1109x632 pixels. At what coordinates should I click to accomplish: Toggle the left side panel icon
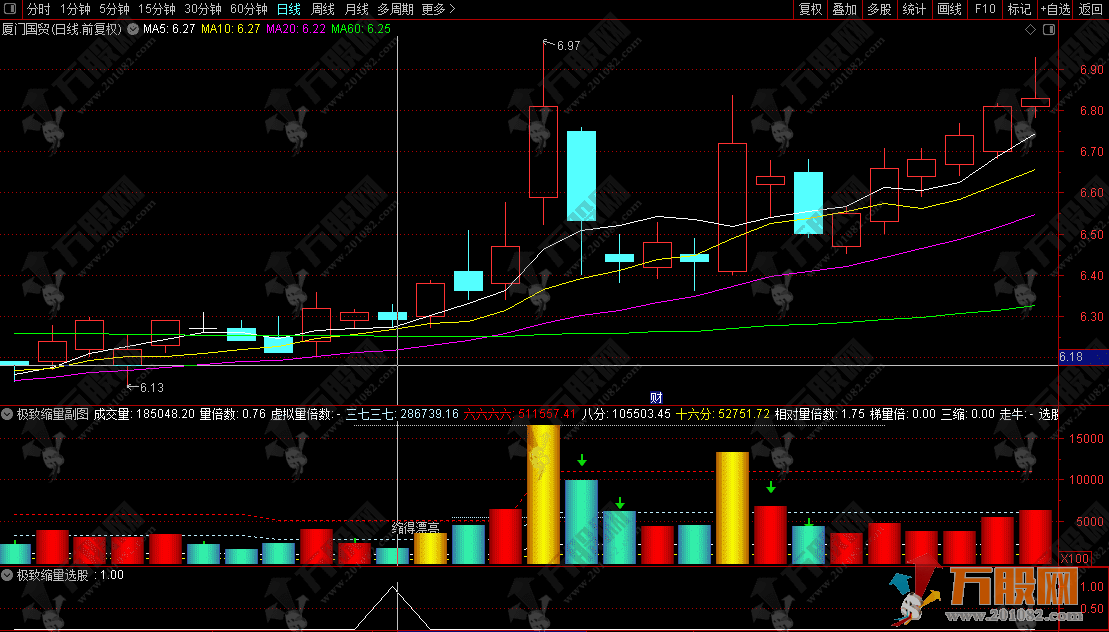[12, 9]
